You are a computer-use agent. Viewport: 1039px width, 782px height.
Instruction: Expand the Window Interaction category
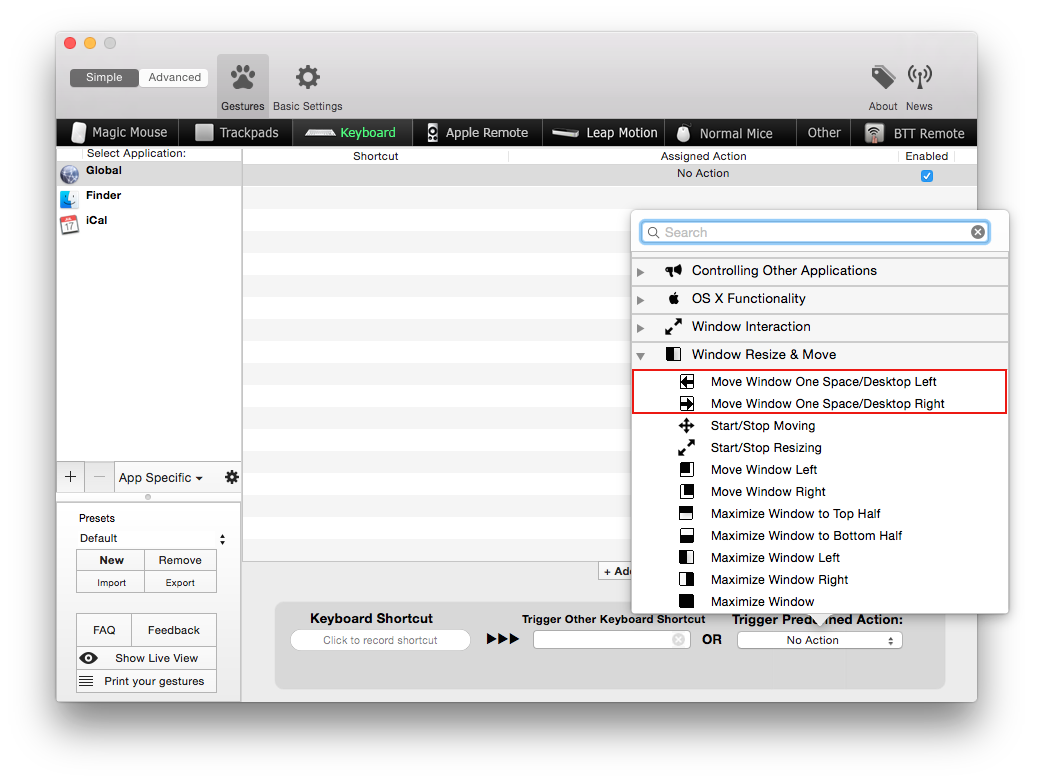(640, 327)
